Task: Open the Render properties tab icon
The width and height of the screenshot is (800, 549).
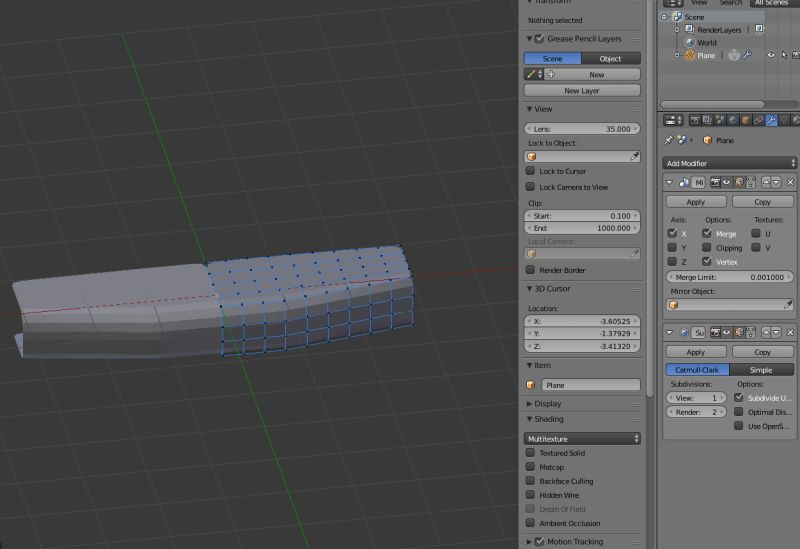Action: tap(694, 120)
